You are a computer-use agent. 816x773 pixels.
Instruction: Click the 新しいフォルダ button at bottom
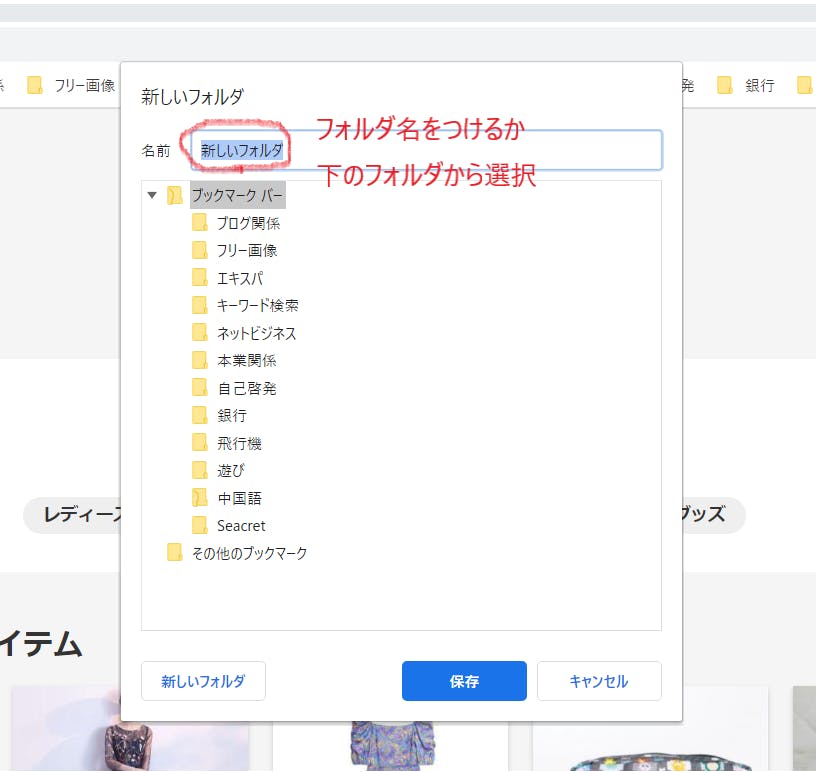click(203, 681)
